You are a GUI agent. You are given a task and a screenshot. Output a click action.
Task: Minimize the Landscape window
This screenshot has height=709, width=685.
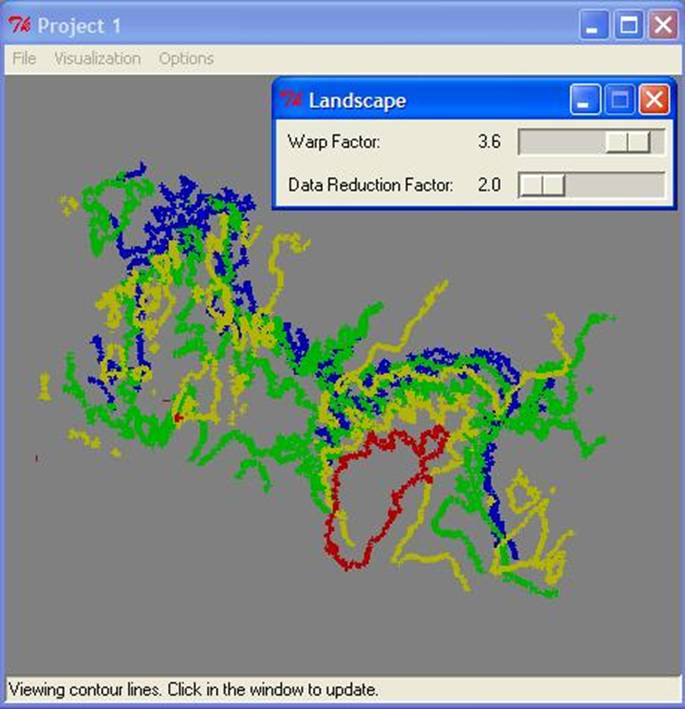(585, 99)
